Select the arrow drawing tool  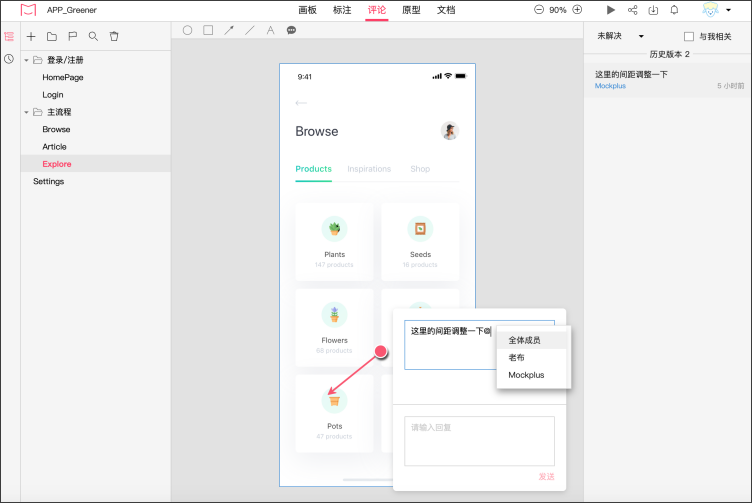(229, 30)
